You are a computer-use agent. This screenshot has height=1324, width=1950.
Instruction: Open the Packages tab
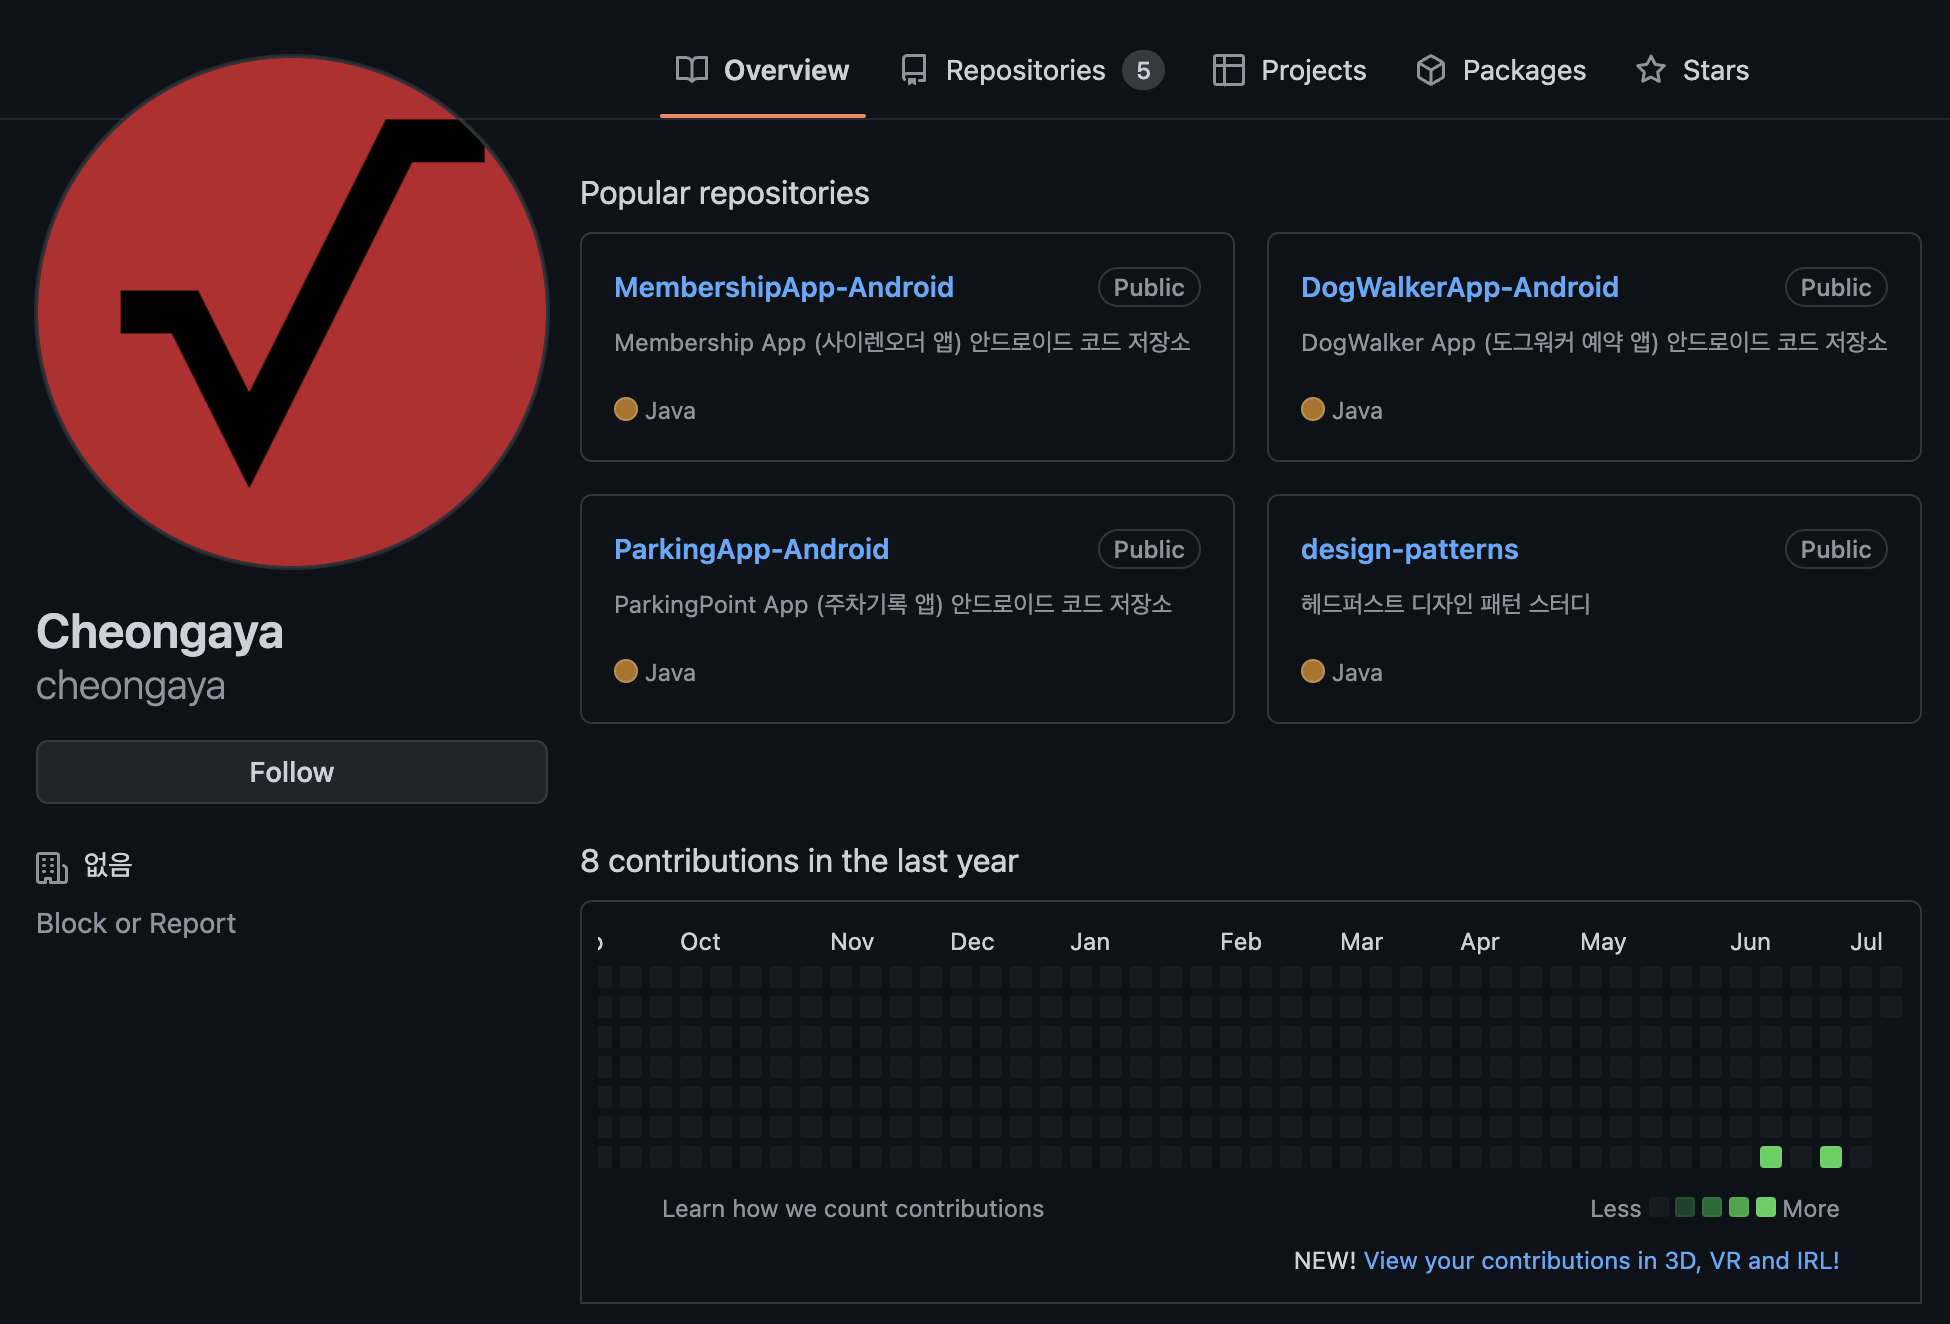point(1501,70)
